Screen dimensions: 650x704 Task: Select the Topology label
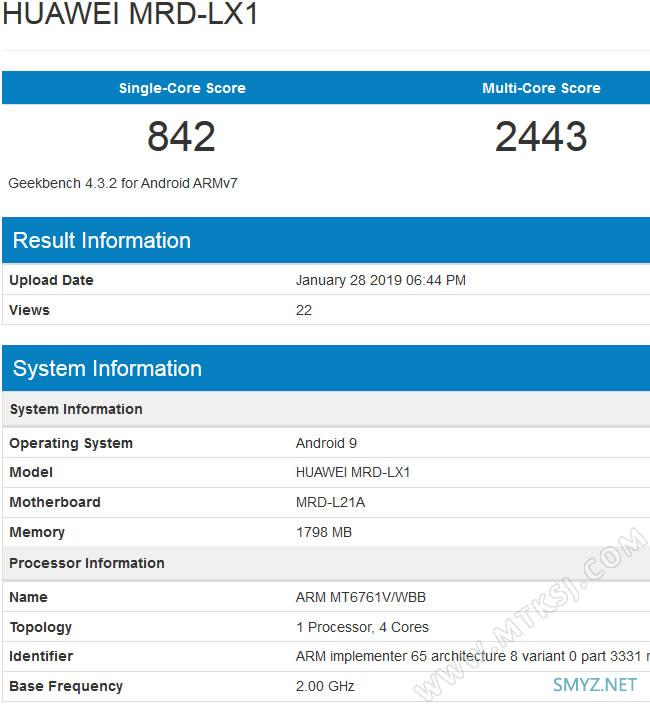[40, 628]
